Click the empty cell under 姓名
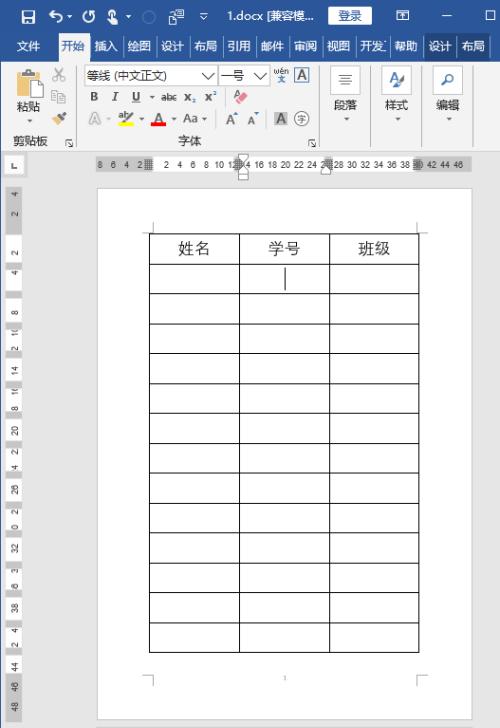 [x=194, y=279]
